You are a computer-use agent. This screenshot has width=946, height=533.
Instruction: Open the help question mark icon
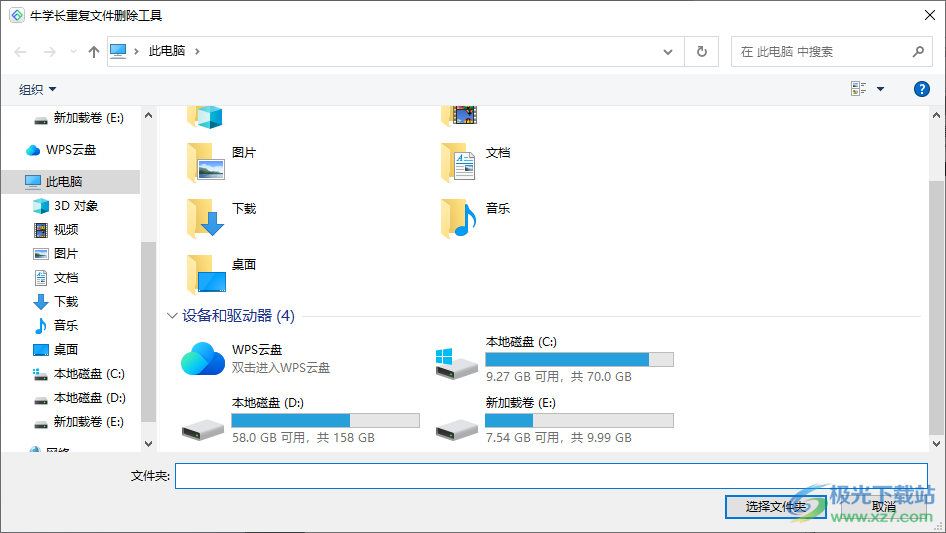[922, 89]
